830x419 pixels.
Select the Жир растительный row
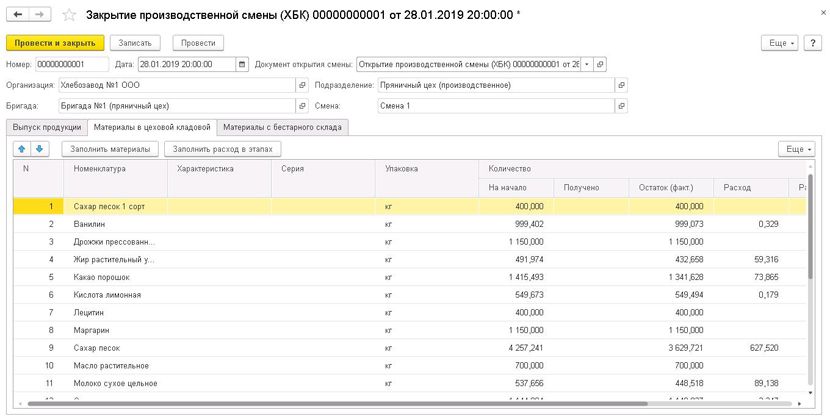point(410,260)
